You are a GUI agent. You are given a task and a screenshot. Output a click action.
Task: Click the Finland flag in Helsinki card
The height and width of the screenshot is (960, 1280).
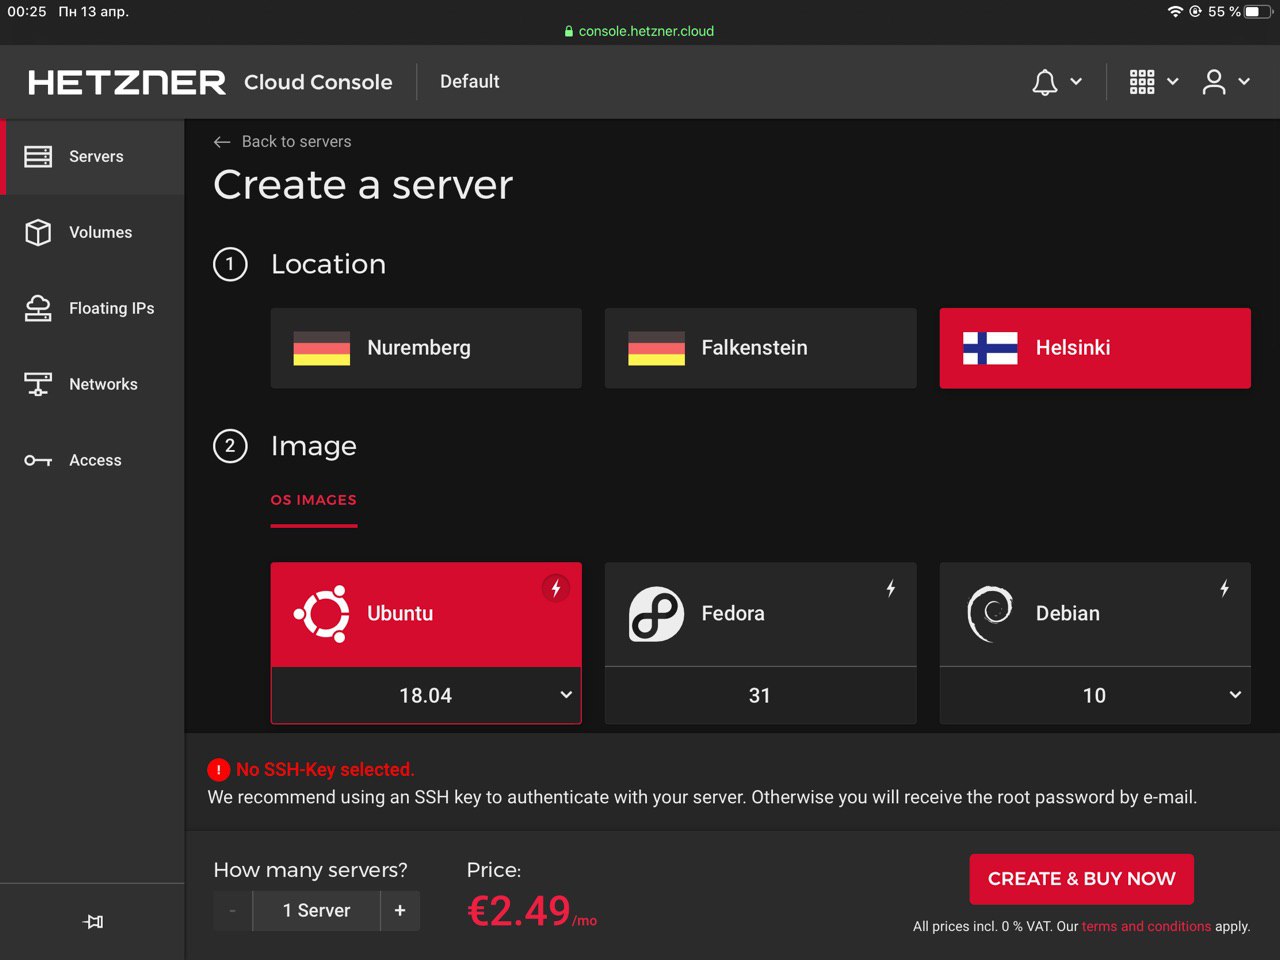pyautogui.click(x=990, y=348)
